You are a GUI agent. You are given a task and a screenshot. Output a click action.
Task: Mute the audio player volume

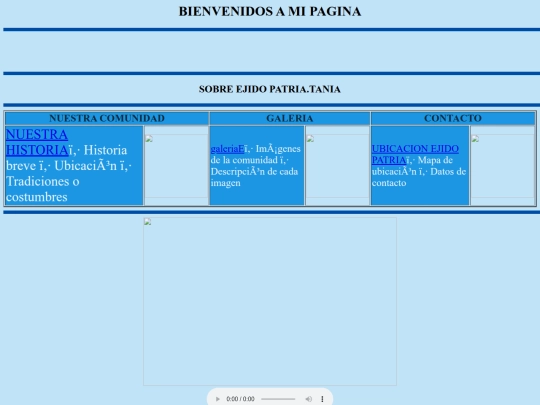[308, 399]
